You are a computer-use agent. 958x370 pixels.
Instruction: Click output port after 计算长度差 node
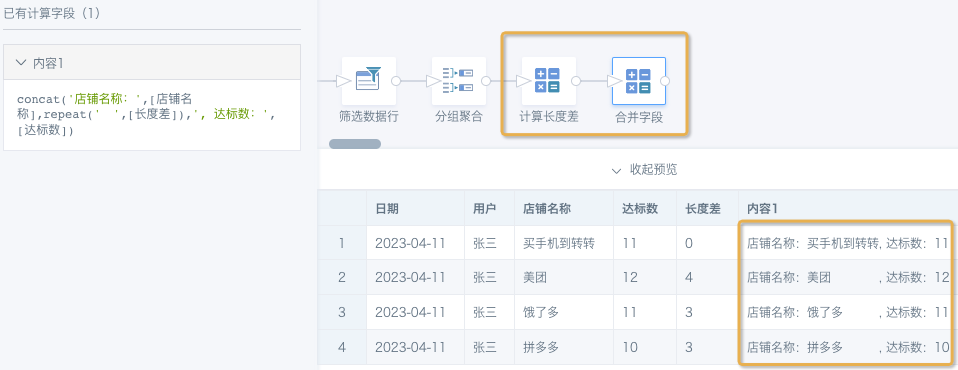(x=576, y=81)
